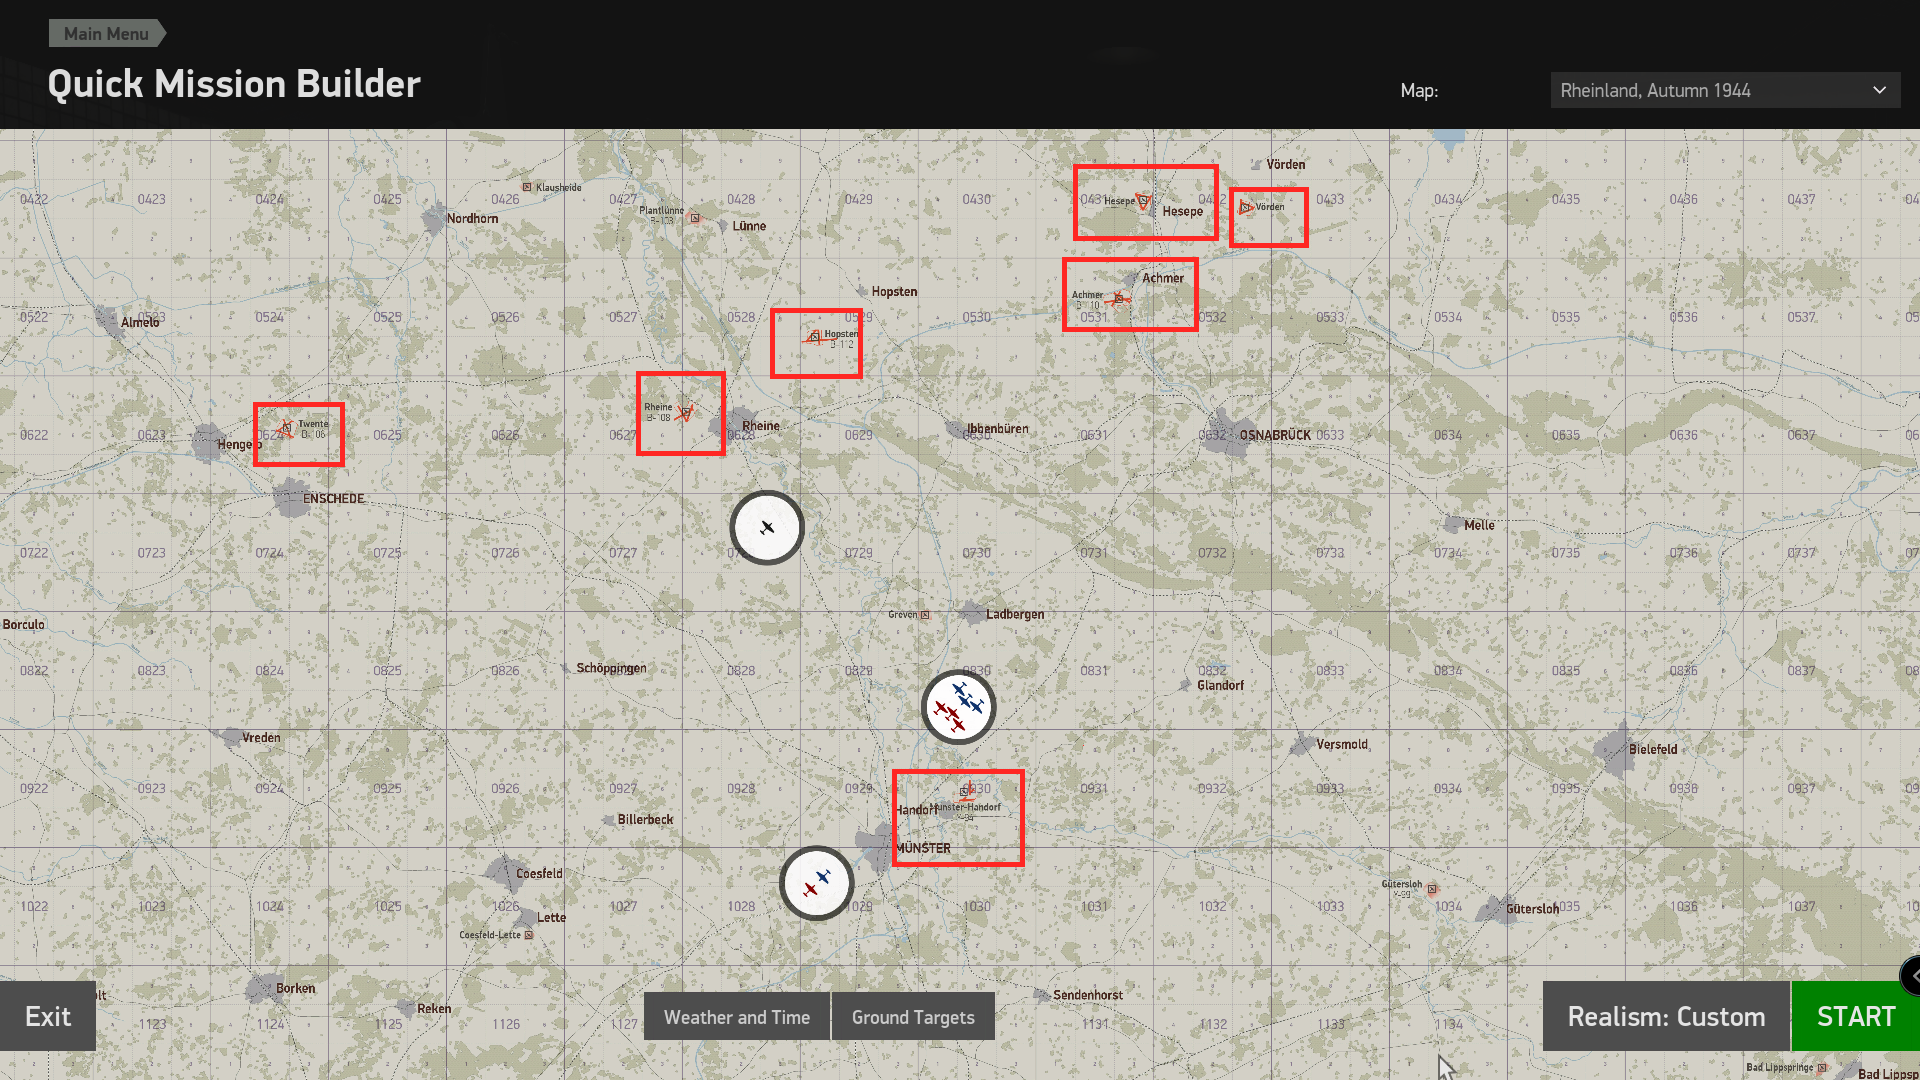Select the Plantlünne airfield marker
Viewport: 1920px width, 1085px height.
[x=694, y=217]
